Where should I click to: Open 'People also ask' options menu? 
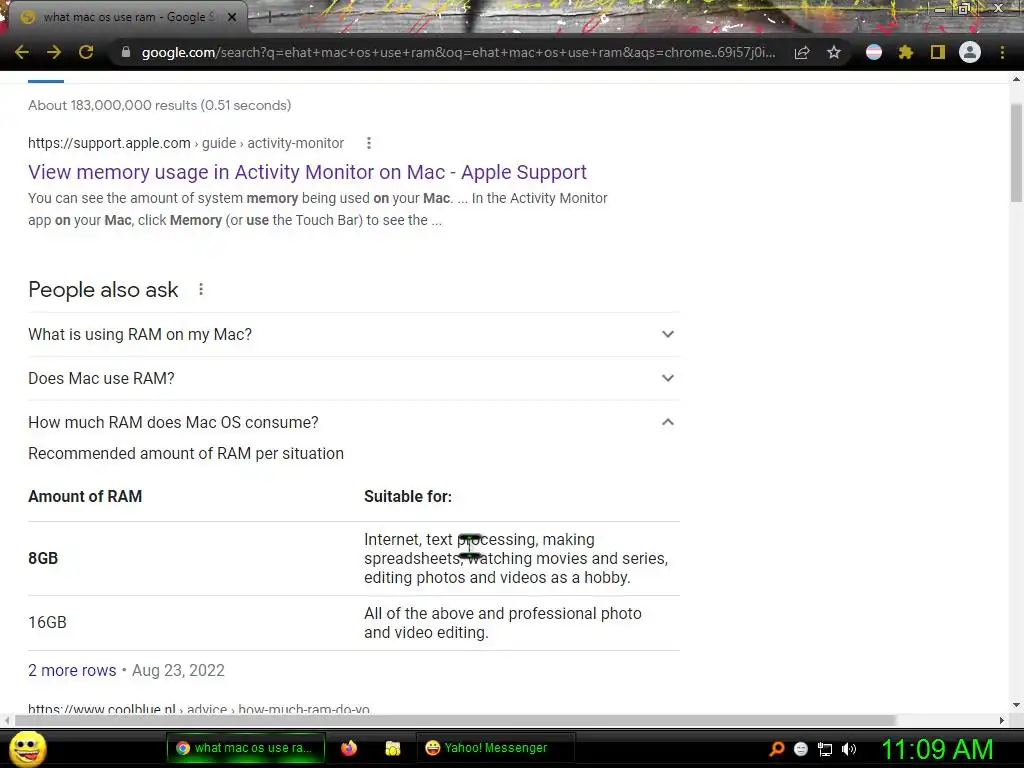point(201,289)
